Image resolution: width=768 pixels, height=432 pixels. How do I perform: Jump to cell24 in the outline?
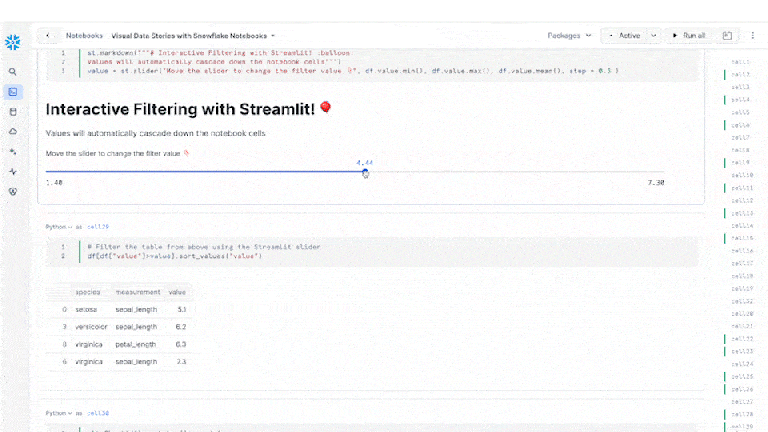(x=742, y=364)
